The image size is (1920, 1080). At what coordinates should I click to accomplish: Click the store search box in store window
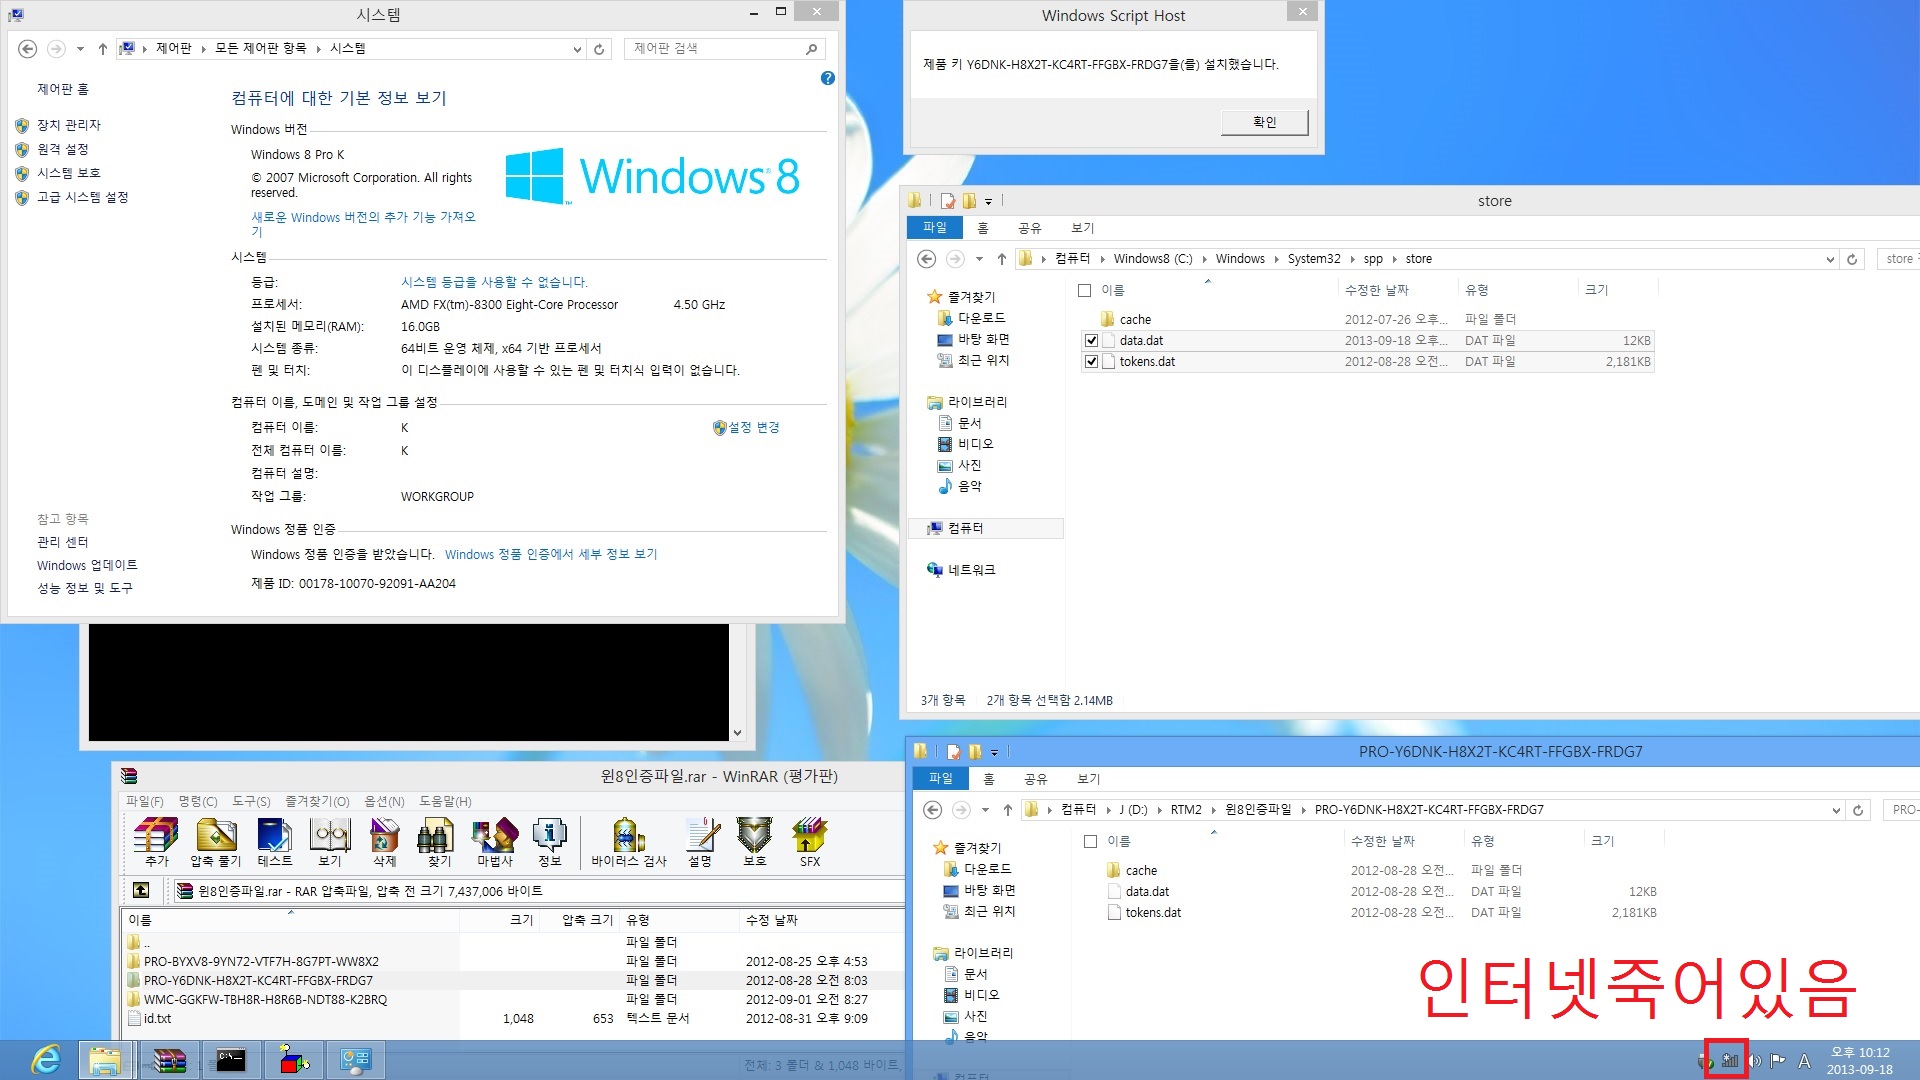1899,259
